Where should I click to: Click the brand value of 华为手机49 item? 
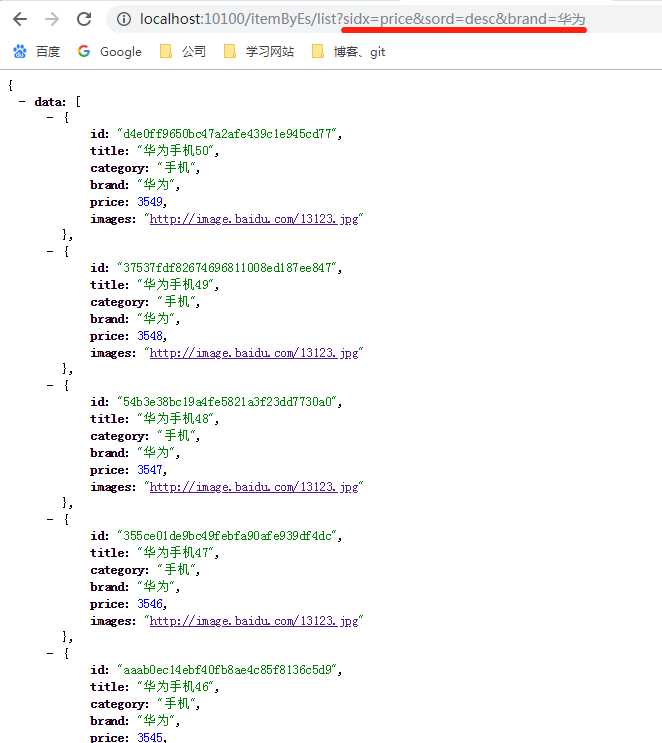click(x=156, y=319)
